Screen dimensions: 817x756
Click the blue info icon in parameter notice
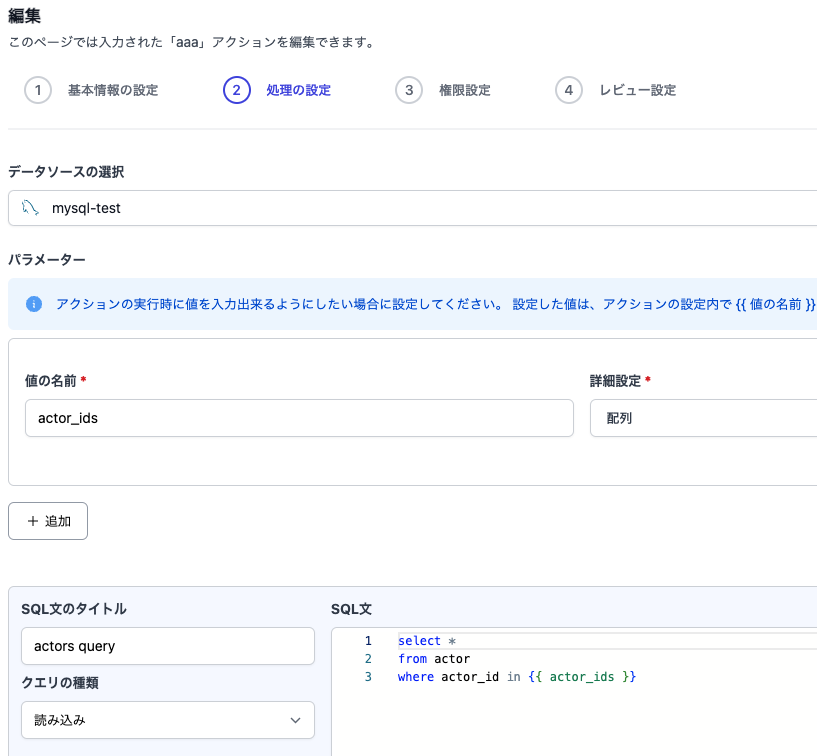click(x=34, y=304)
